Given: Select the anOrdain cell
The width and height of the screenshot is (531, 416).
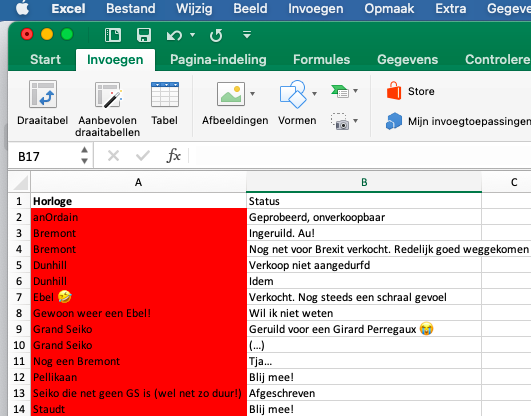Looking at the screenshot, I should [139, 217].
